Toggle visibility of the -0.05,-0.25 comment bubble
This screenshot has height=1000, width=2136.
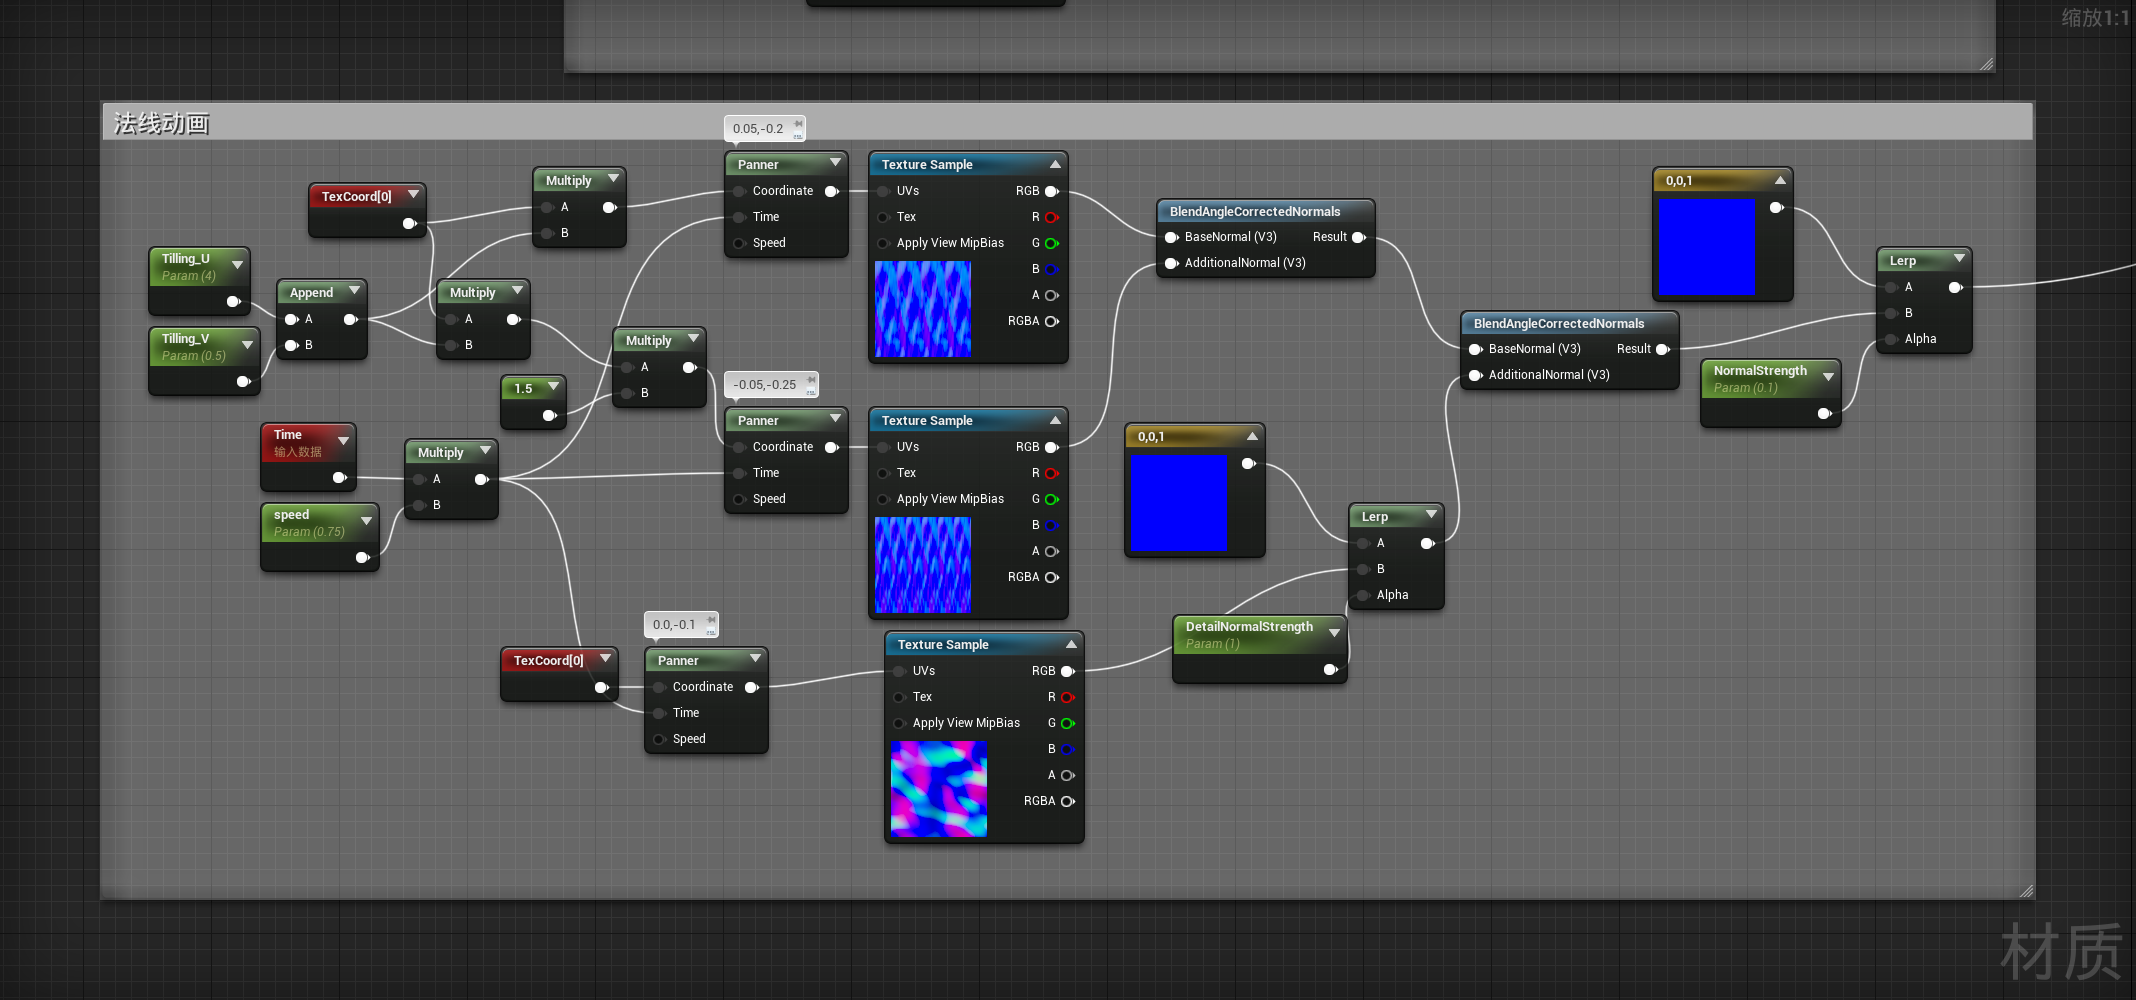(x=811, y=391)
